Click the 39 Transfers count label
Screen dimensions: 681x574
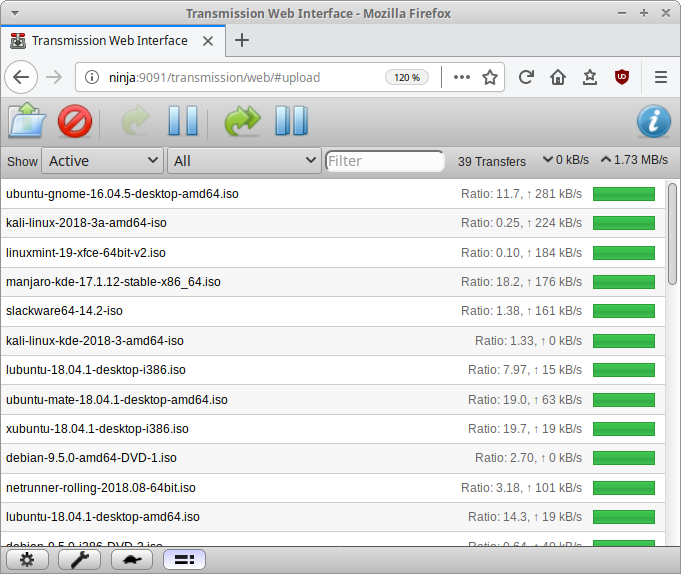tap(492, 162)
